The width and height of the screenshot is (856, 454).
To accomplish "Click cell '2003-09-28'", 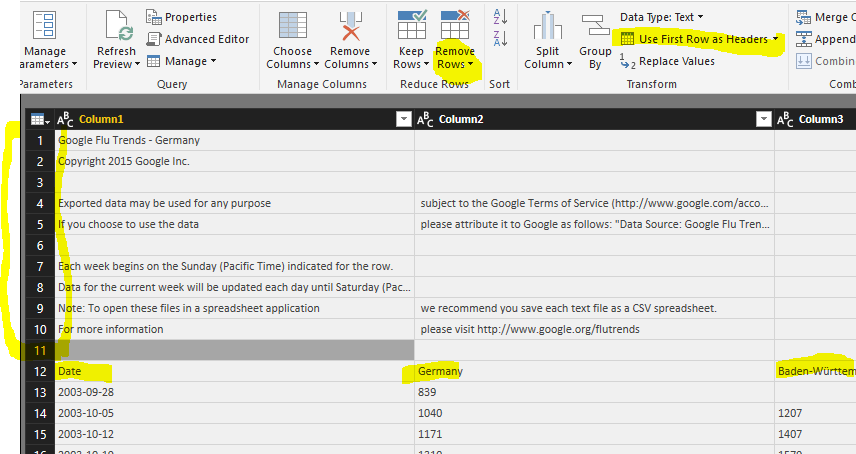I will tap(235, 392).
